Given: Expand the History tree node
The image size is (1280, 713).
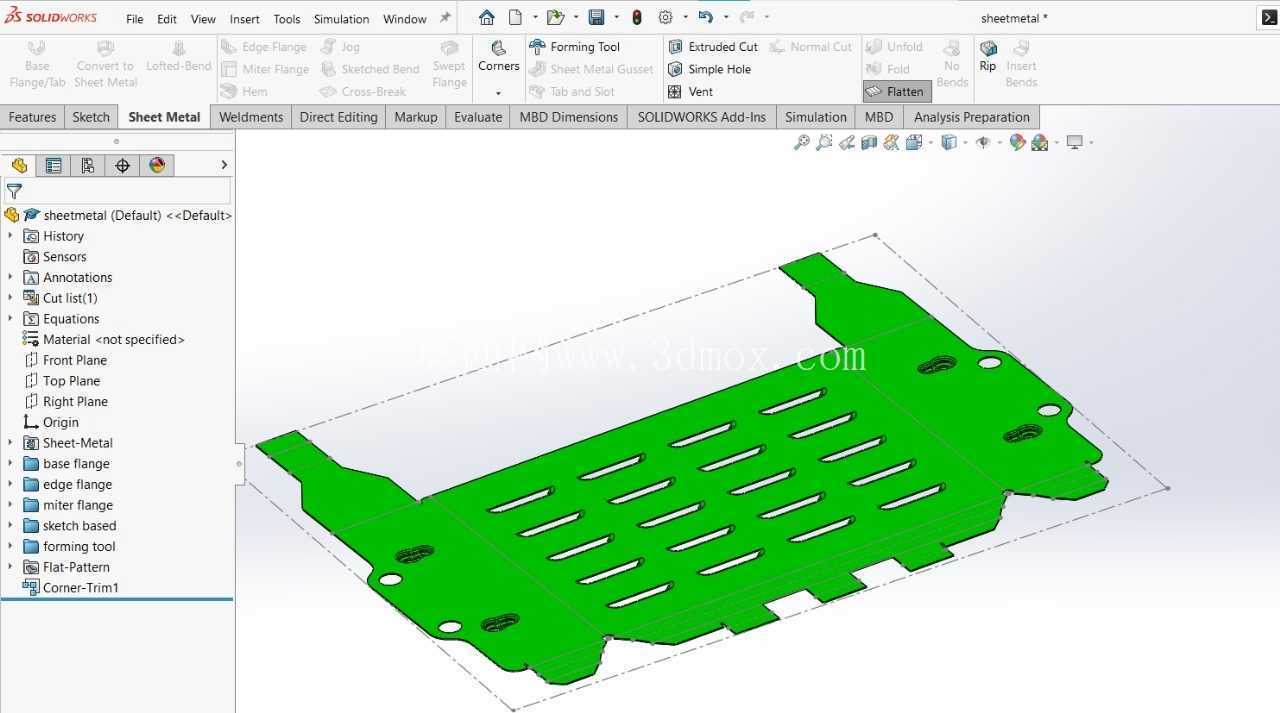Looking at the screenshot, I should [x=10, y=236].
